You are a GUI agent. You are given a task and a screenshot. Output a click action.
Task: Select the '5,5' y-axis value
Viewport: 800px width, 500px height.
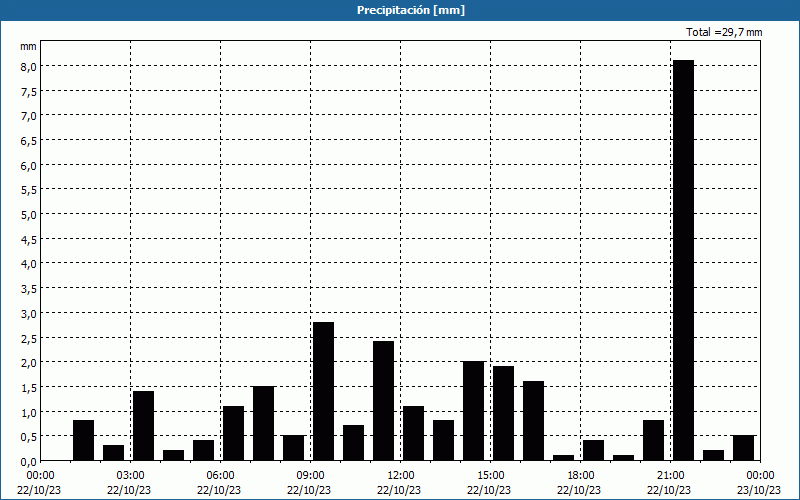(29, 190)
